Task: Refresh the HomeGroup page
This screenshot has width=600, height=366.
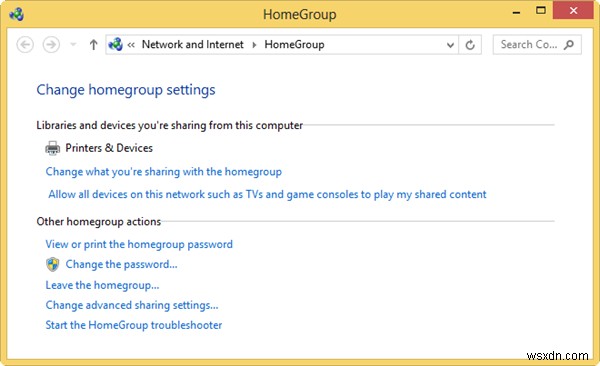Action: 470,45
